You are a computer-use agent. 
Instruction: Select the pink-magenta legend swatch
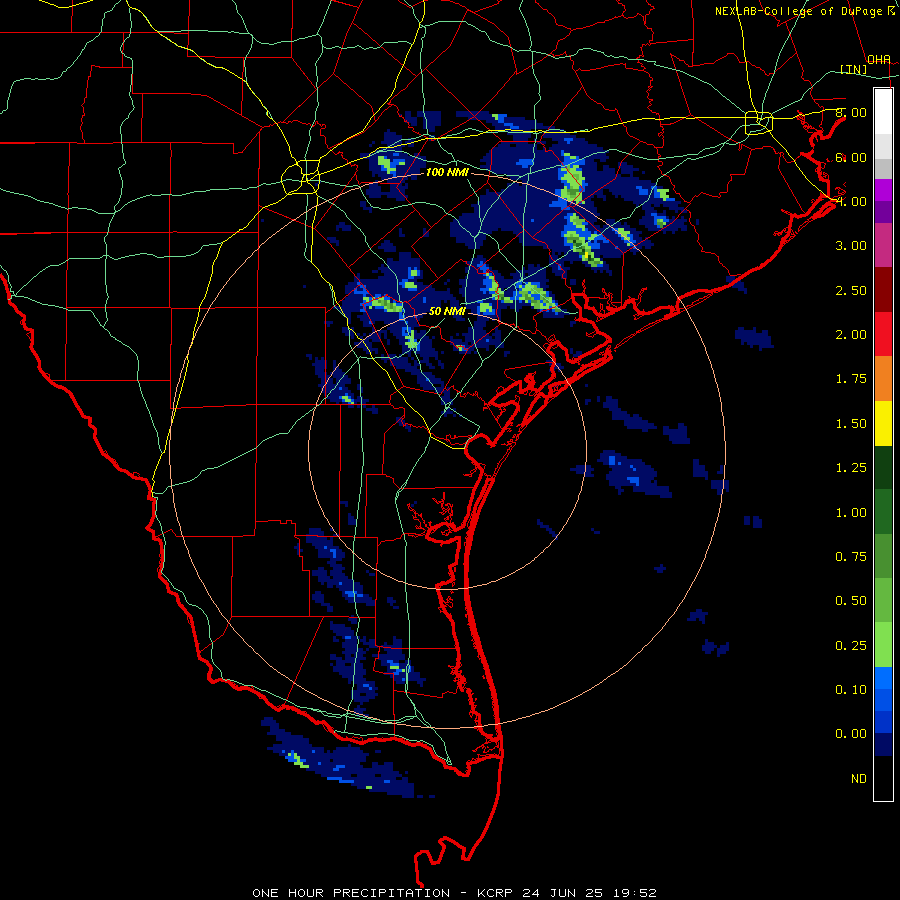pos(883,246)
